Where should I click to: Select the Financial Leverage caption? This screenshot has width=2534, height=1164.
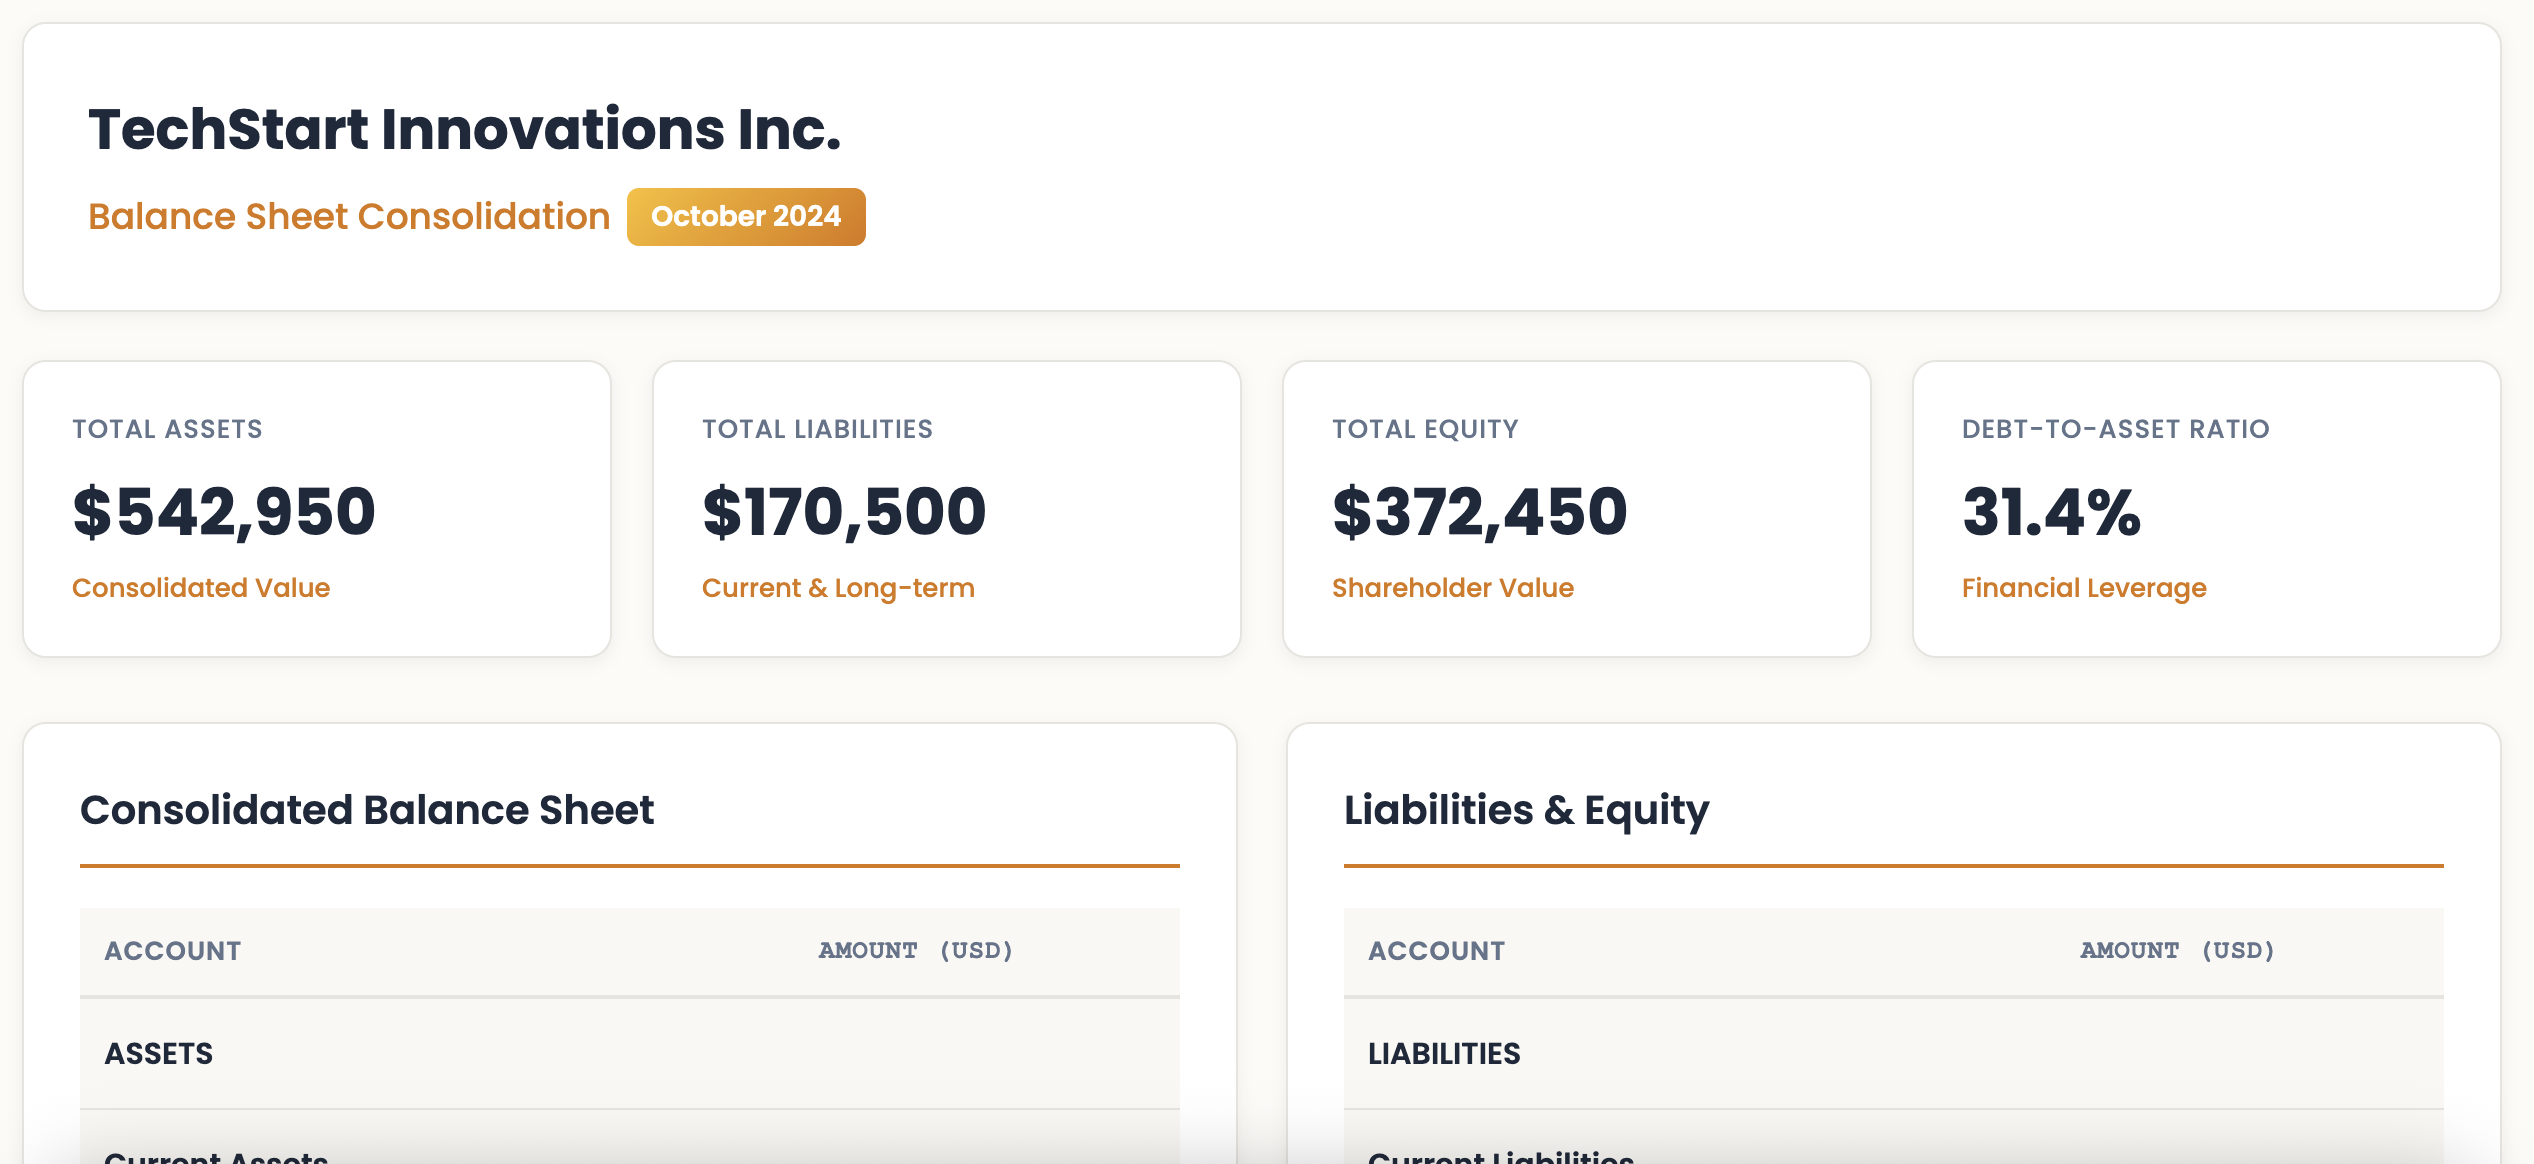click(2084, 588)
